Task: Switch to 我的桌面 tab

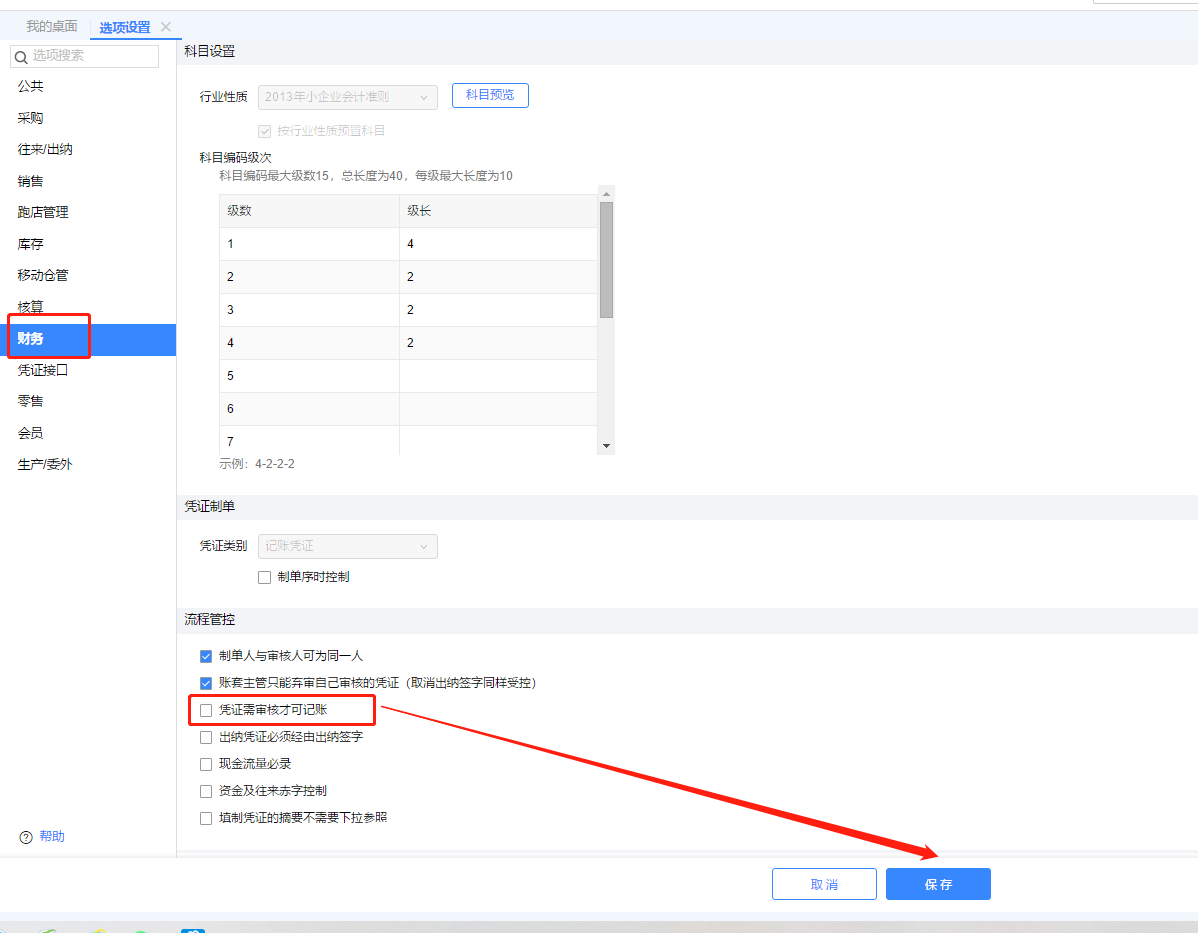Action: click(x=51, y=27)
